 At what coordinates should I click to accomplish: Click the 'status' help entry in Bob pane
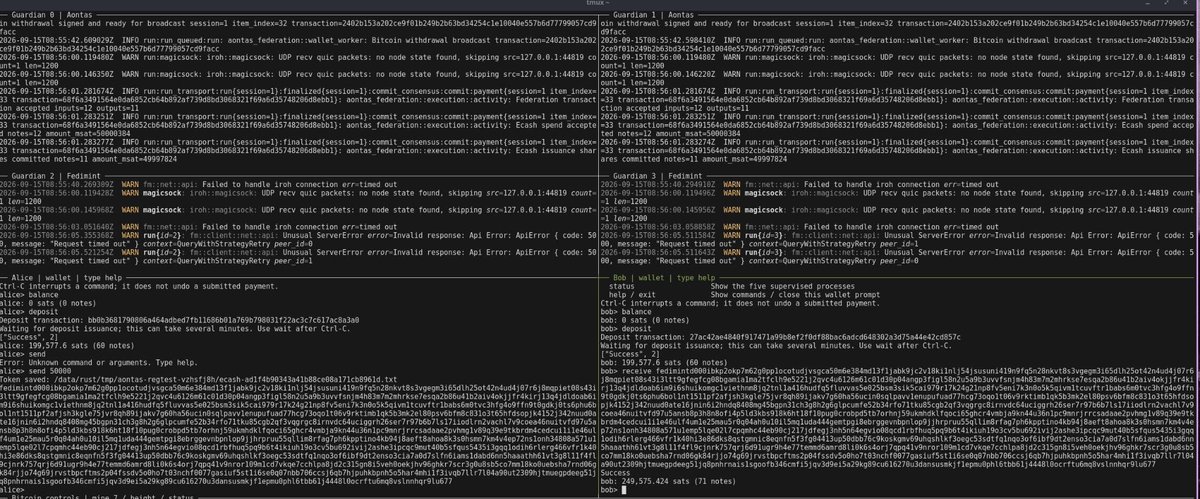pos(620,285)
